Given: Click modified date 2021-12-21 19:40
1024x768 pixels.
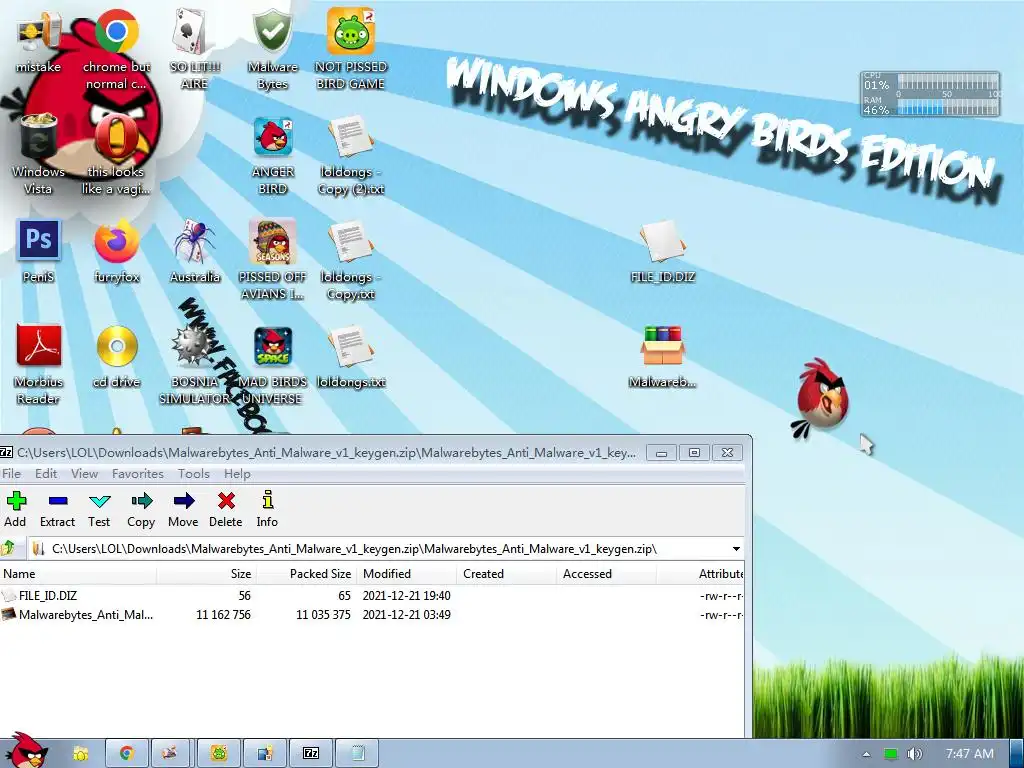Looking at the screenshot, I should tap(406, 596).
